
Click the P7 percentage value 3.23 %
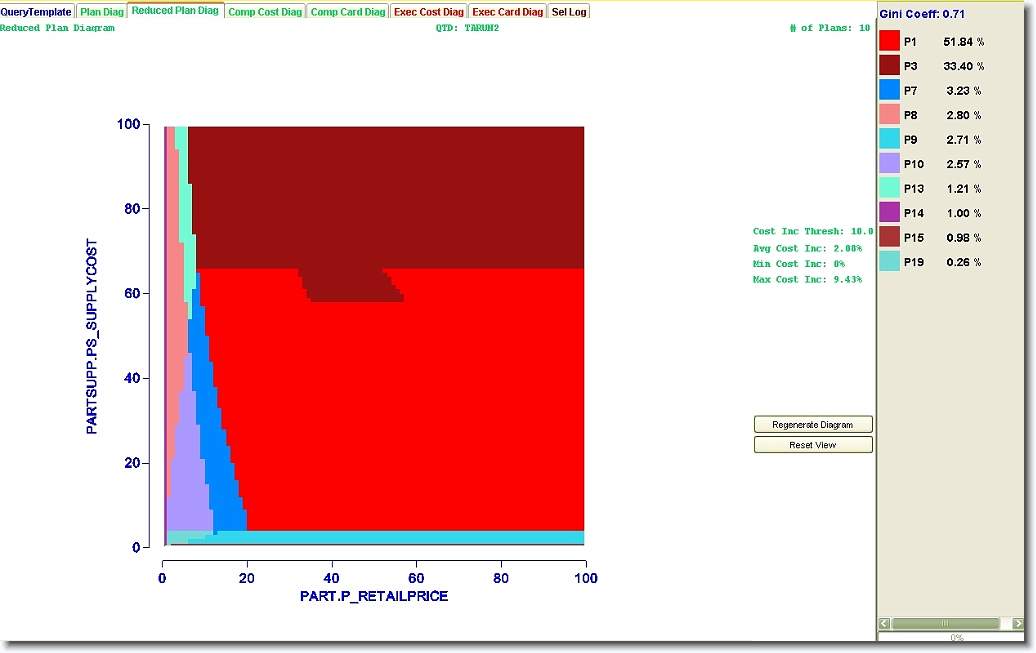963,91
